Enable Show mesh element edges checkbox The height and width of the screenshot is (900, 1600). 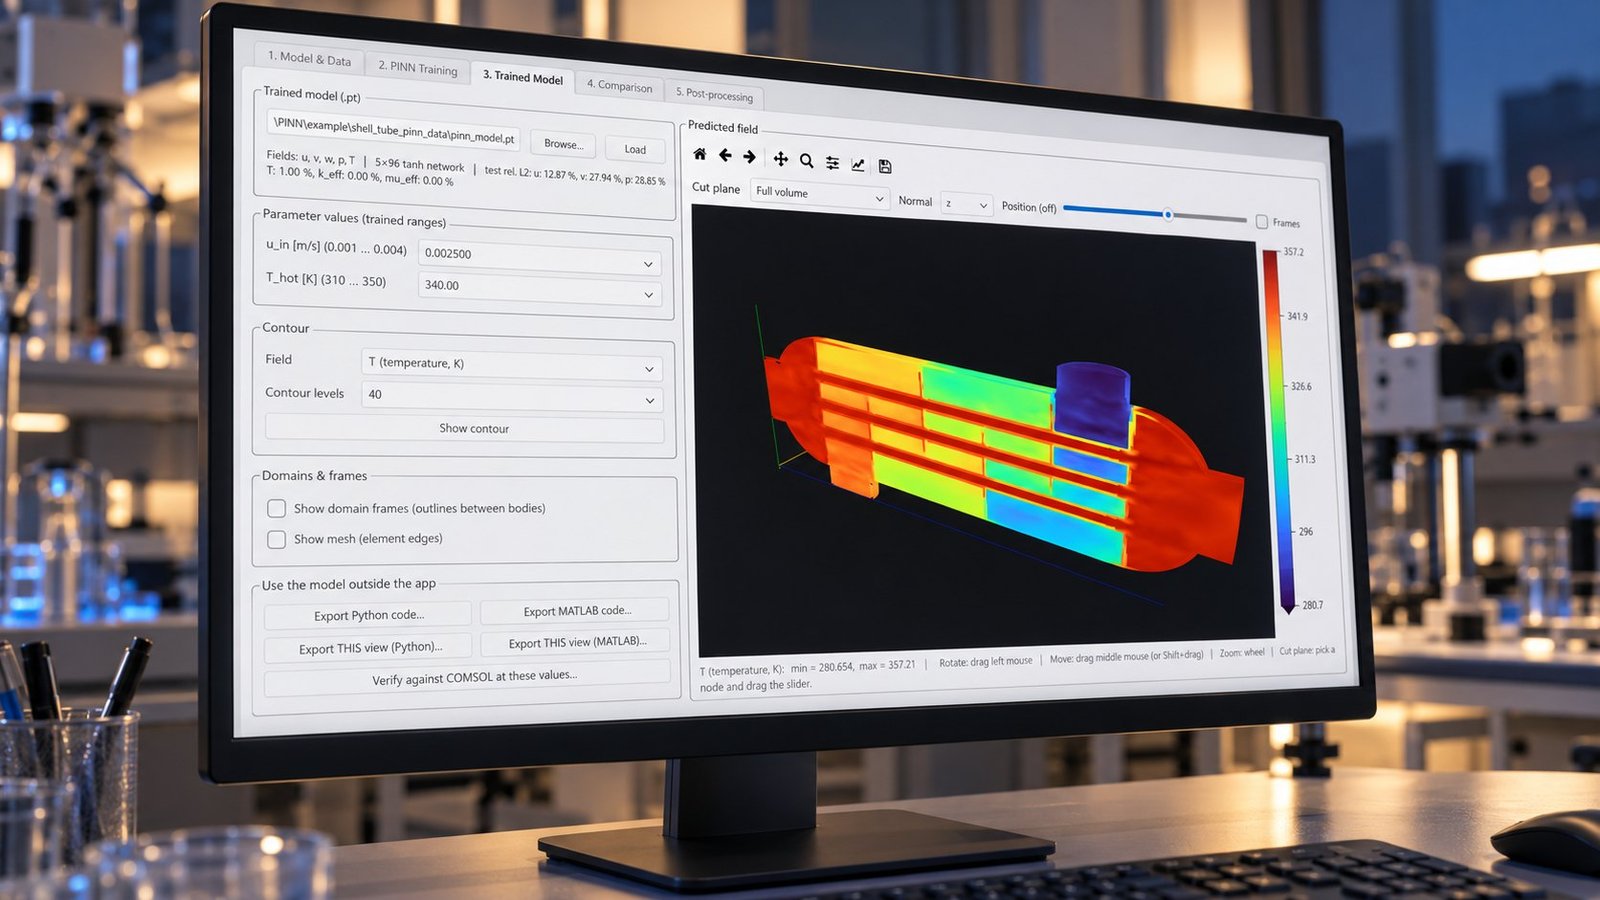pyautogui.click(x=277, y=539)
